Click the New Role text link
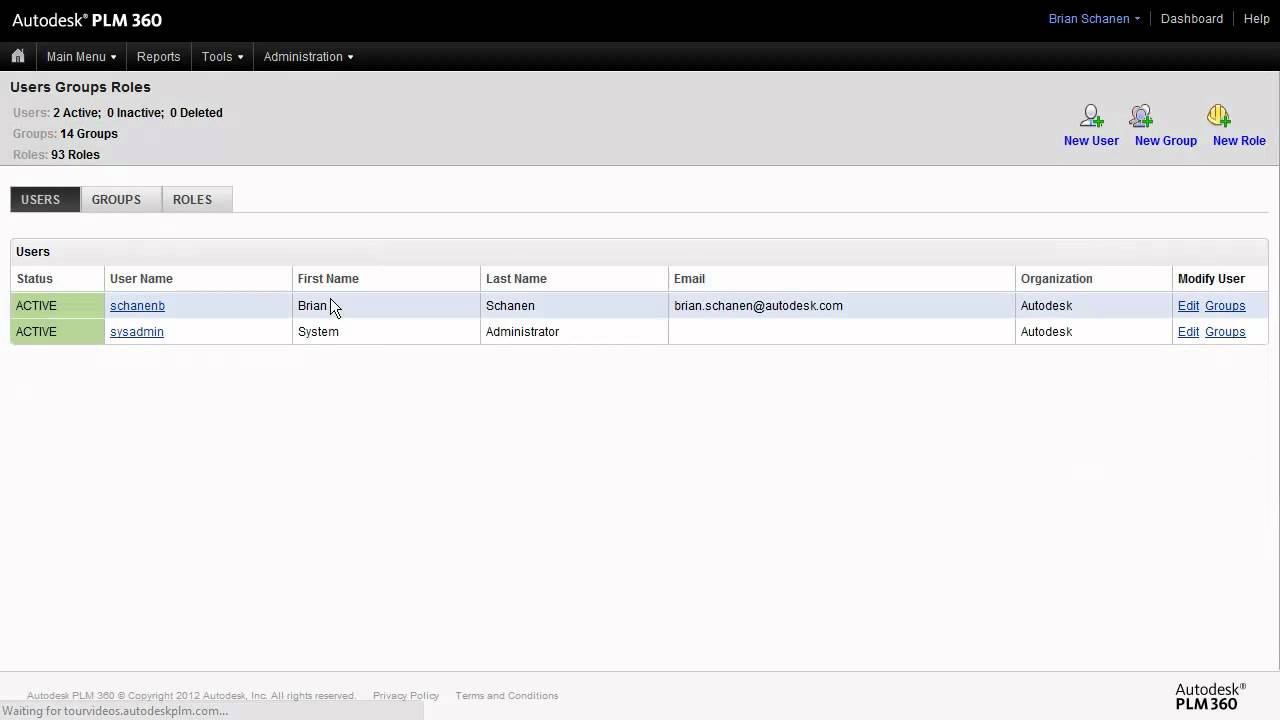1280x720 pixels. coord(1239,141)
